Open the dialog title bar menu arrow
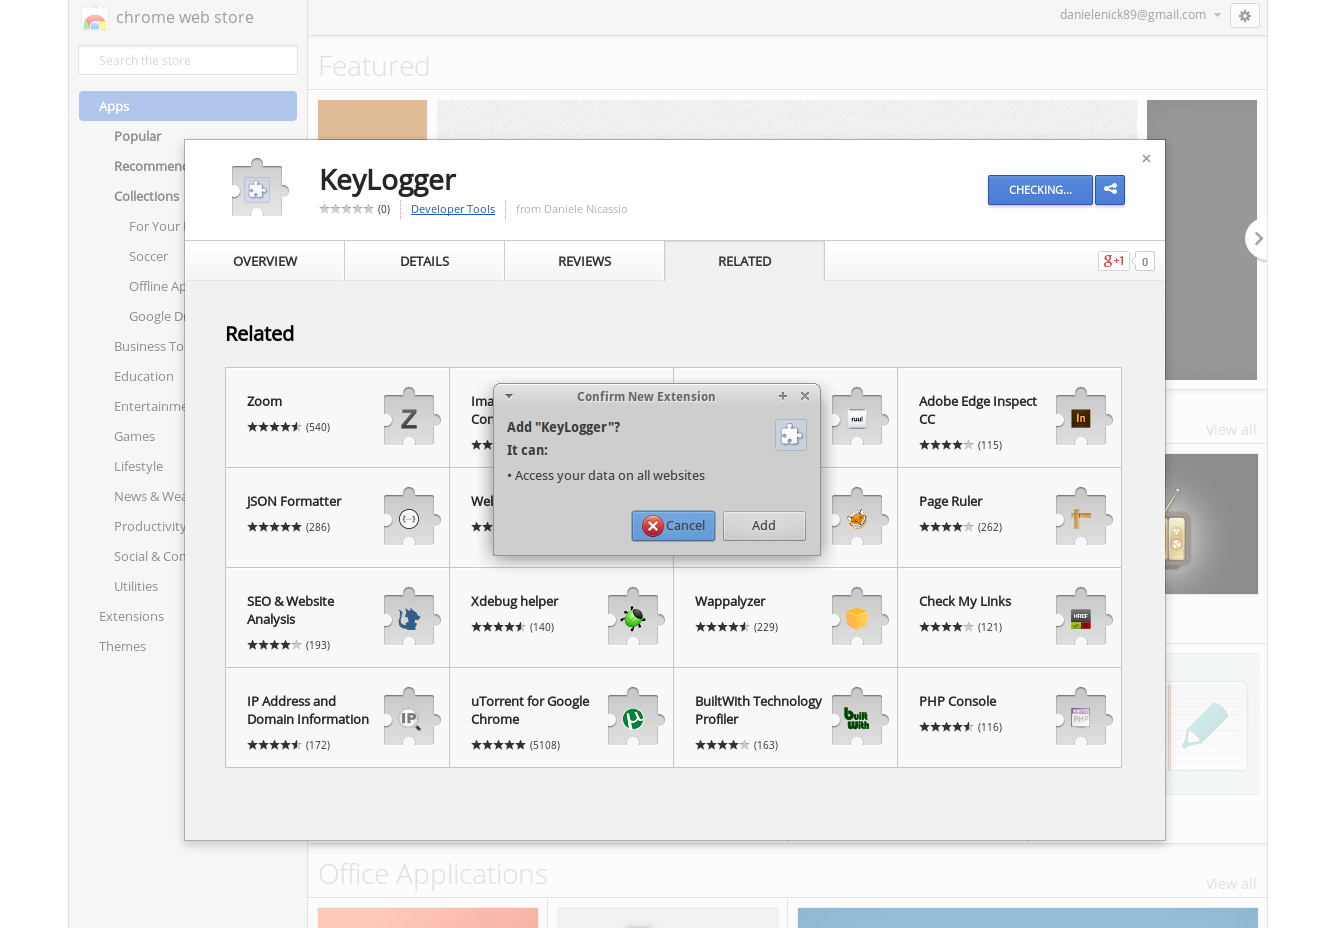This screenshot has height=928, width=1319. (x=508, y=396)
